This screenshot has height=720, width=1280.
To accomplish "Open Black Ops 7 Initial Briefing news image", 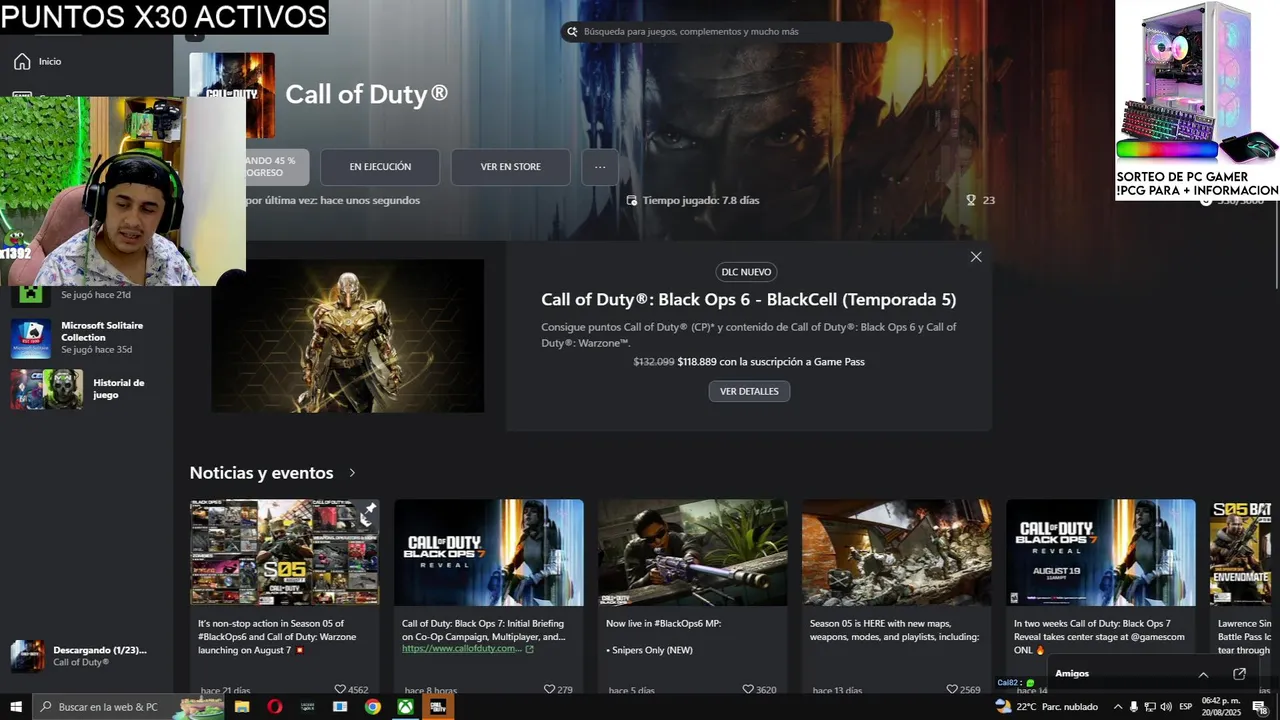I will pos(489,552).
